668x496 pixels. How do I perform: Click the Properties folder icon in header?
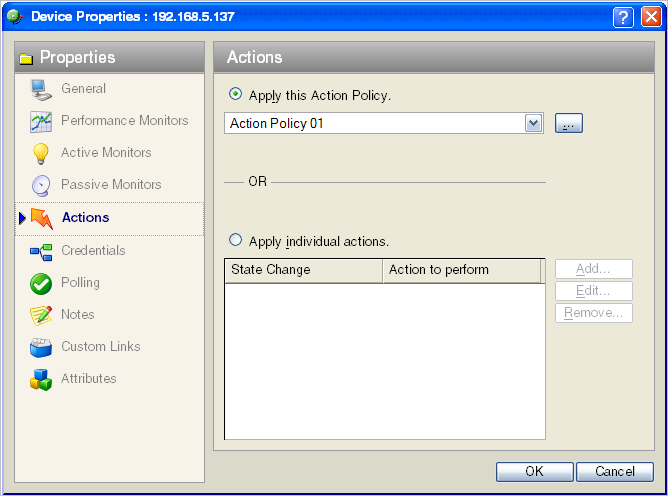coord(26,58)
